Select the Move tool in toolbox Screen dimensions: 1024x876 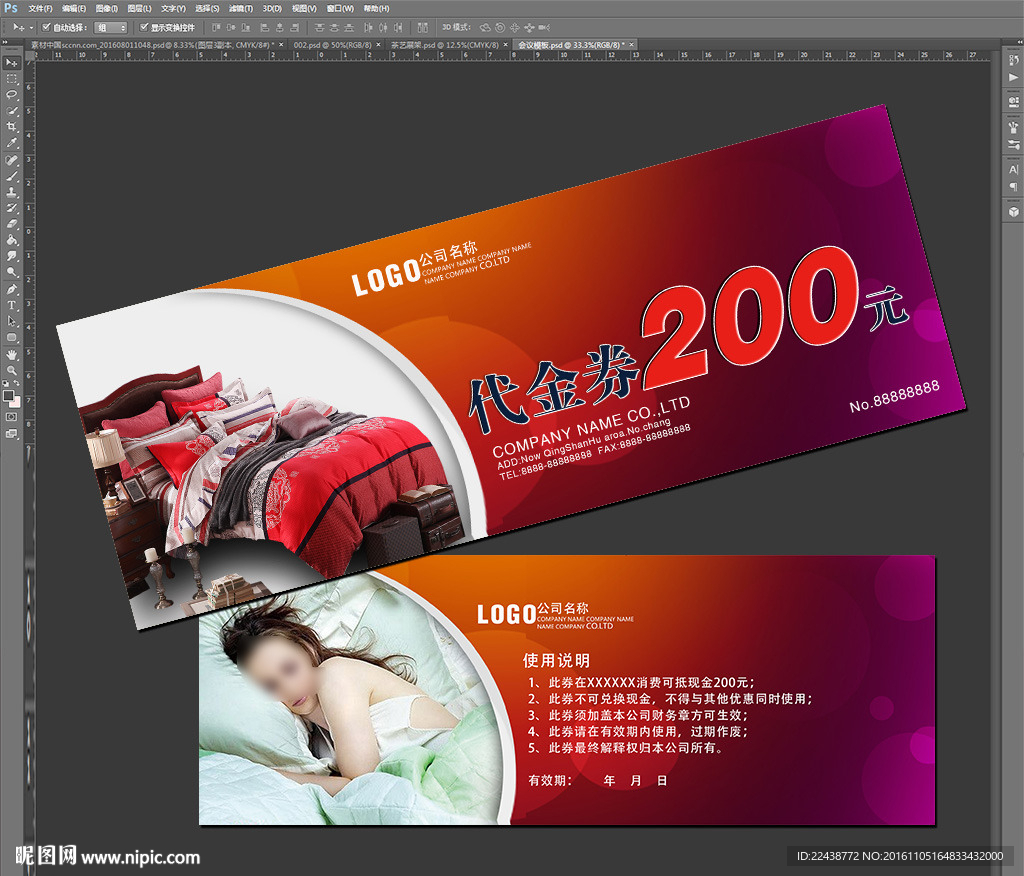tap(11, 63)
